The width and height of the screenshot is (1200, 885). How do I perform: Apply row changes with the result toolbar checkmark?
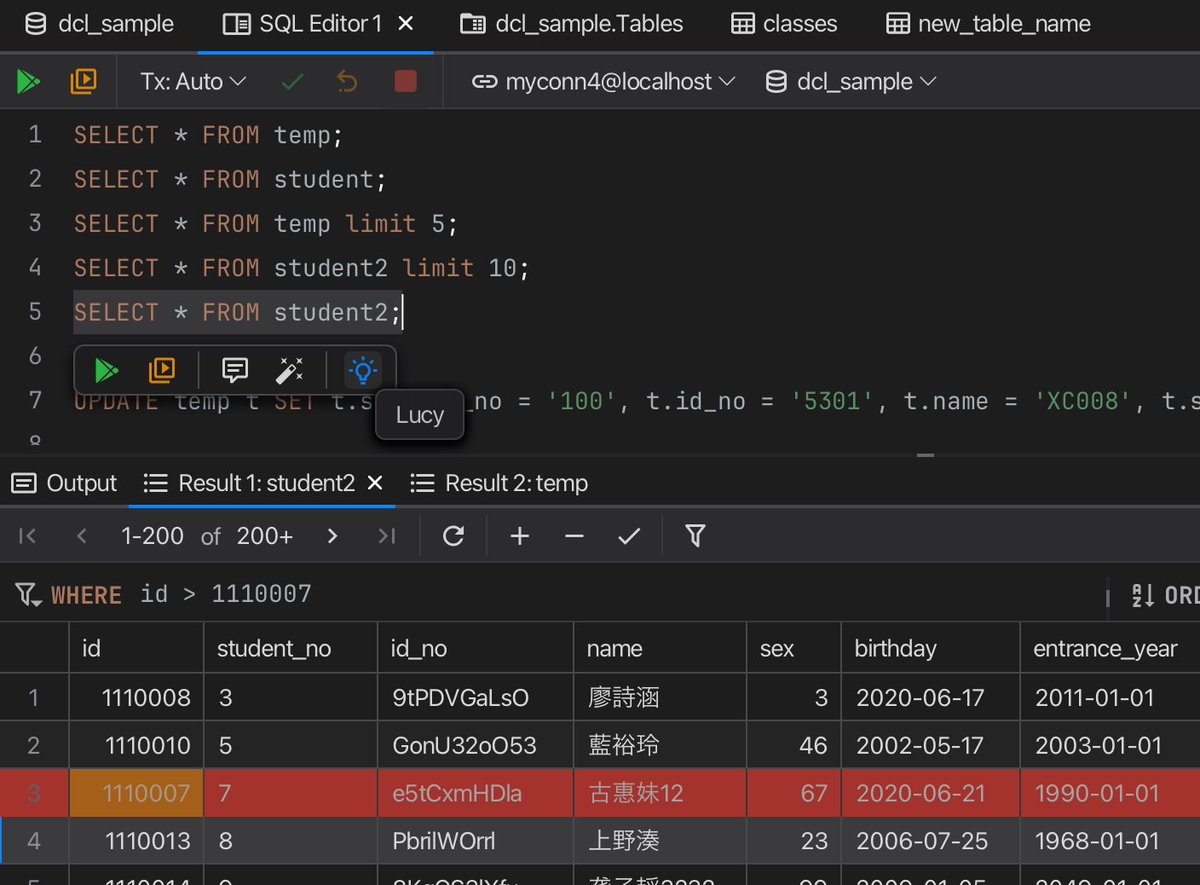coord(629,537)
